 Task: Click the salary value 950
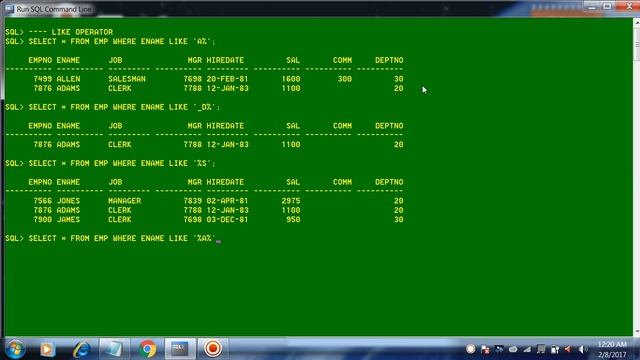293,220
